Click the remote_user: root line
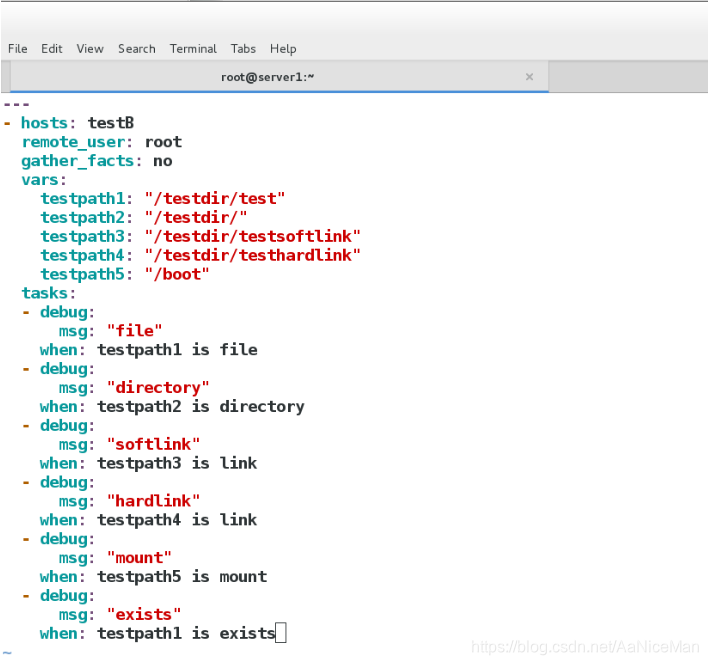The image size is (708, 665). click(102, 142)
